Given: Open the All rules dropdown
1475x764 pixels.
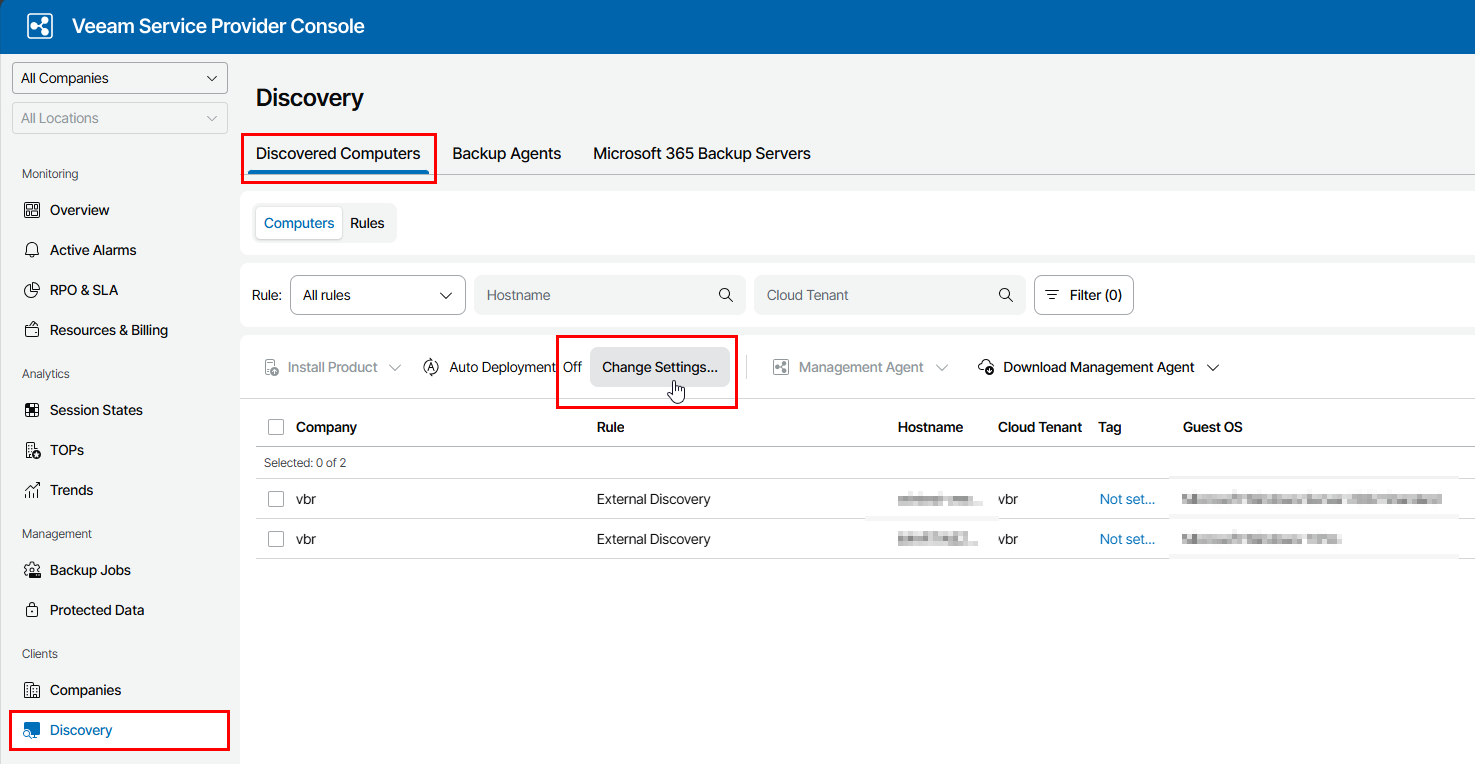Looking at the screenshot, I should [377, 295].
